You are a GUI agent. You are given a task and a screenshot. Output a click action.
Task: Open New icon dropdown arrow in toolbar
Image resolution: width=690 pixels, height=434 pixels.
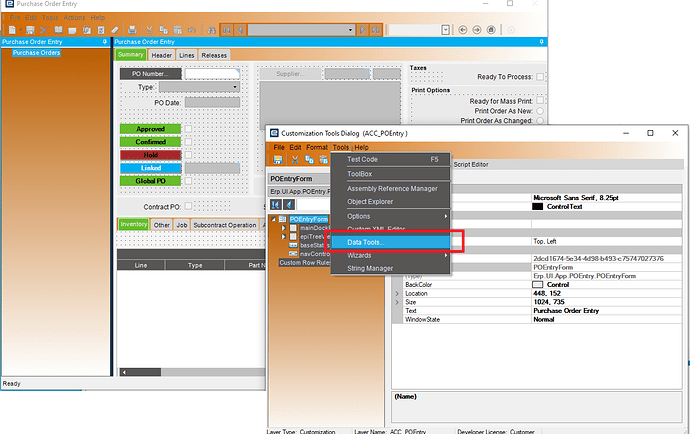20,30
